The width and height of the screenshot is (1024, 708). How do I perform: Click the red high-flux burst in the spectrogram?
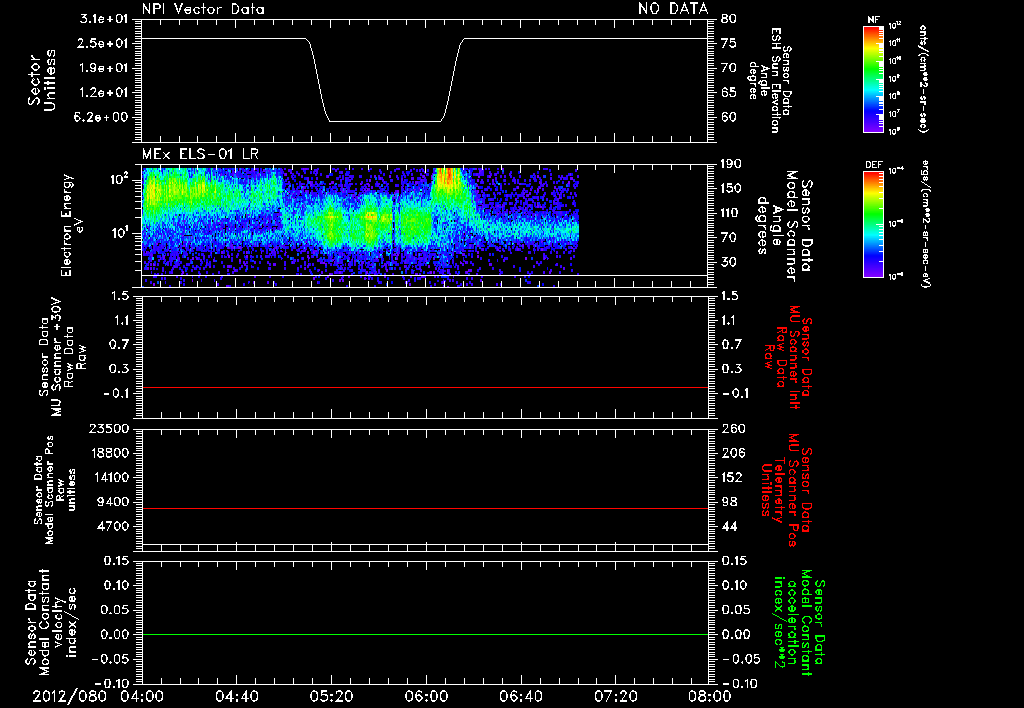pos(447,180)
